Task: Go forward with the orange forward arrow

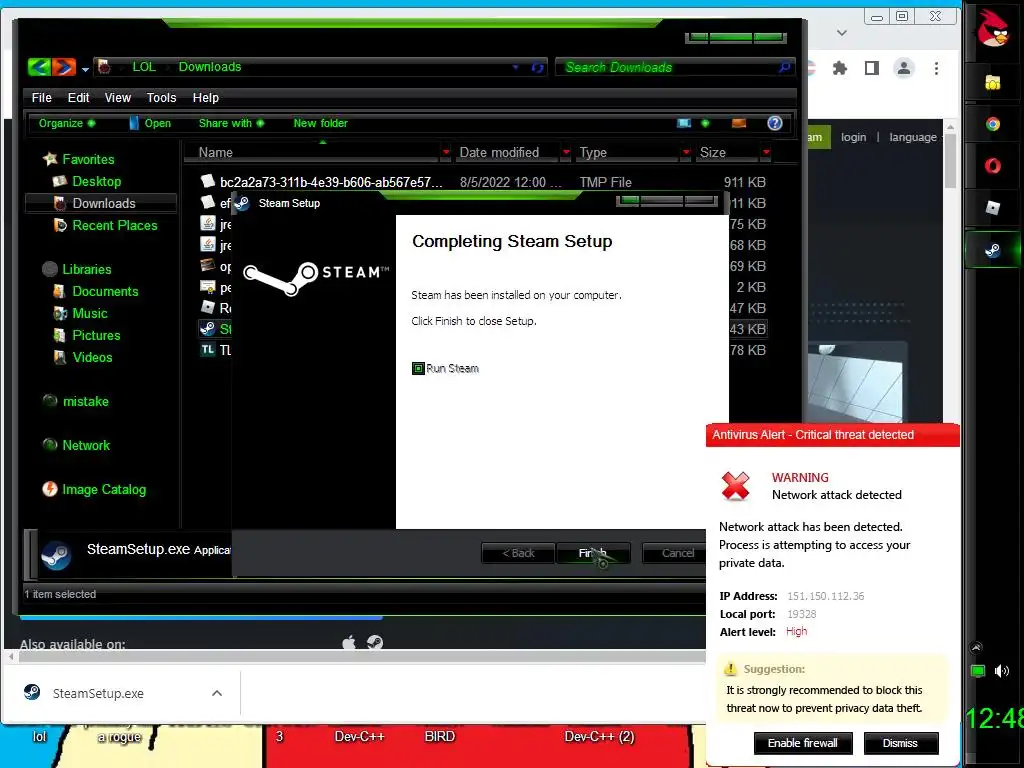Action: [64, 67]
